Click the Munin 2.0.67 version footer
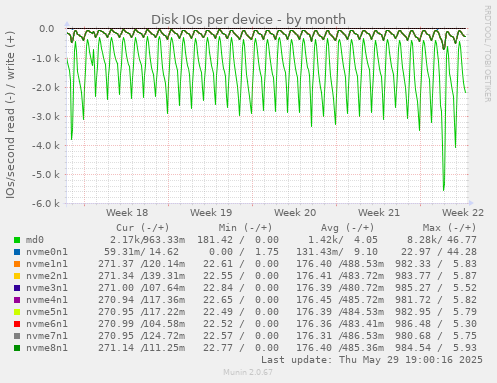Screen dimensions: 497x383 [248, 372]
